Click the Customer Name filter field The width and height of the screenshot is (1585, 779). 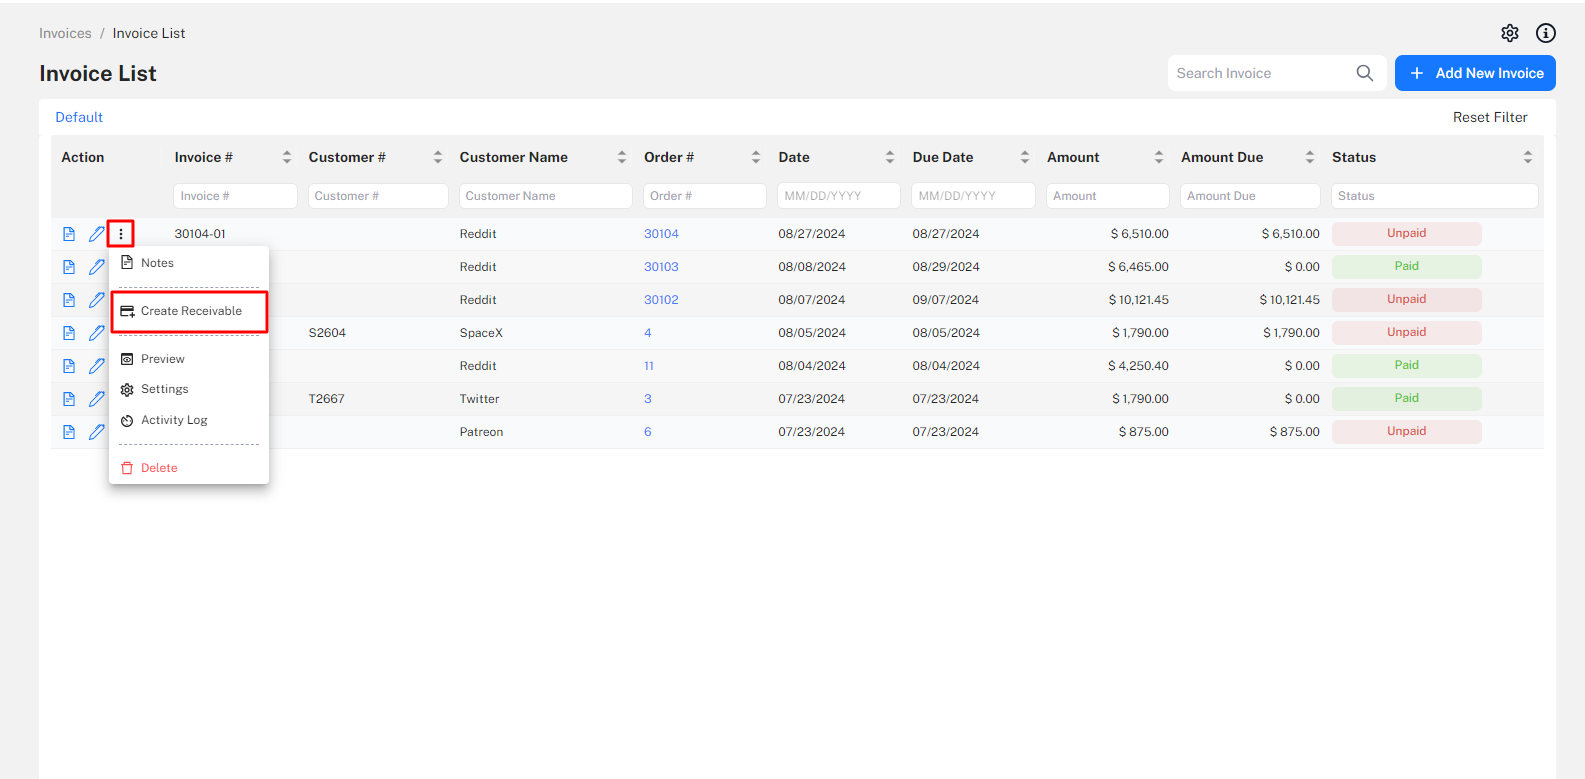click(x=546, y=196)
